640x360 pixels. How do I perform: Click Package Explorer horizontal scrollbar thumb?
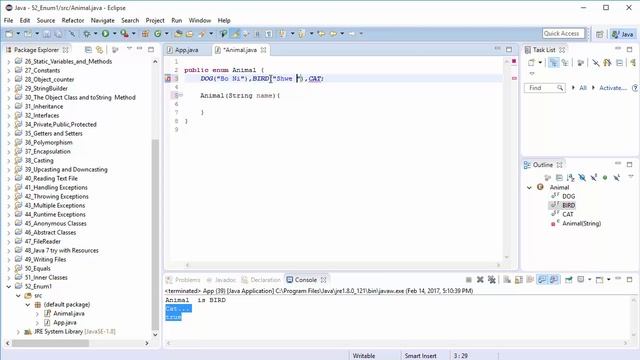[50, 343]
